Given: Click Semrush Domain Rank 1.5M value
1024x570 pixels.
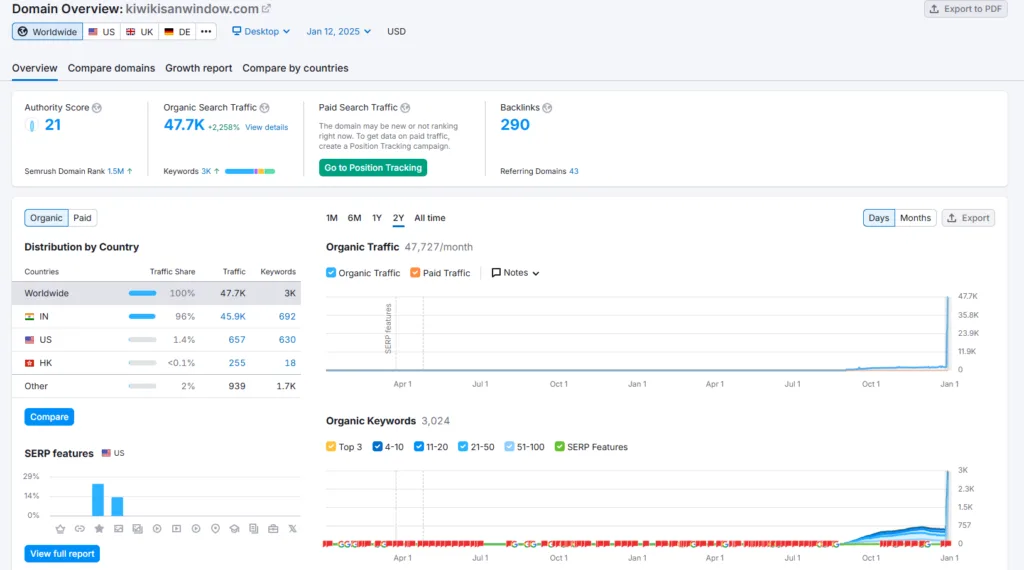Looking at the screenshot, I should pos(116,171).
